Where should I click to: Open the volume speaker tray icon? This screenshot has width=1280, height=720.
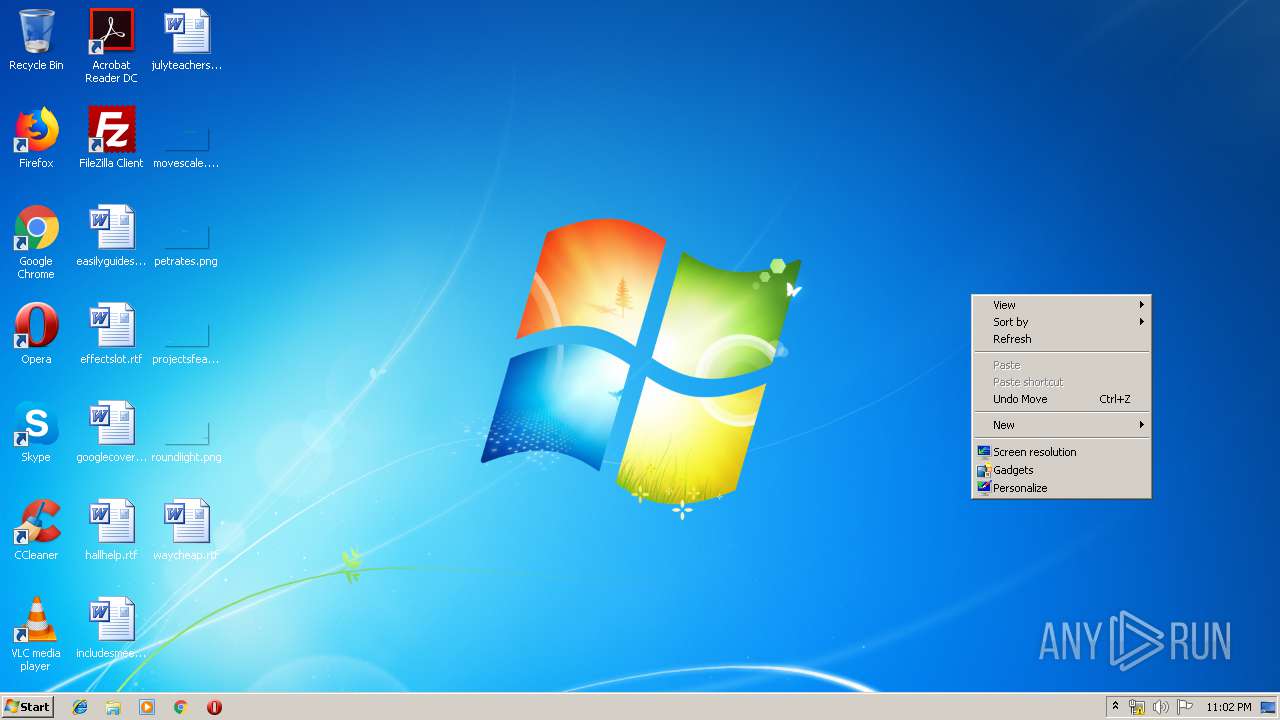[x=1160, y=707]
